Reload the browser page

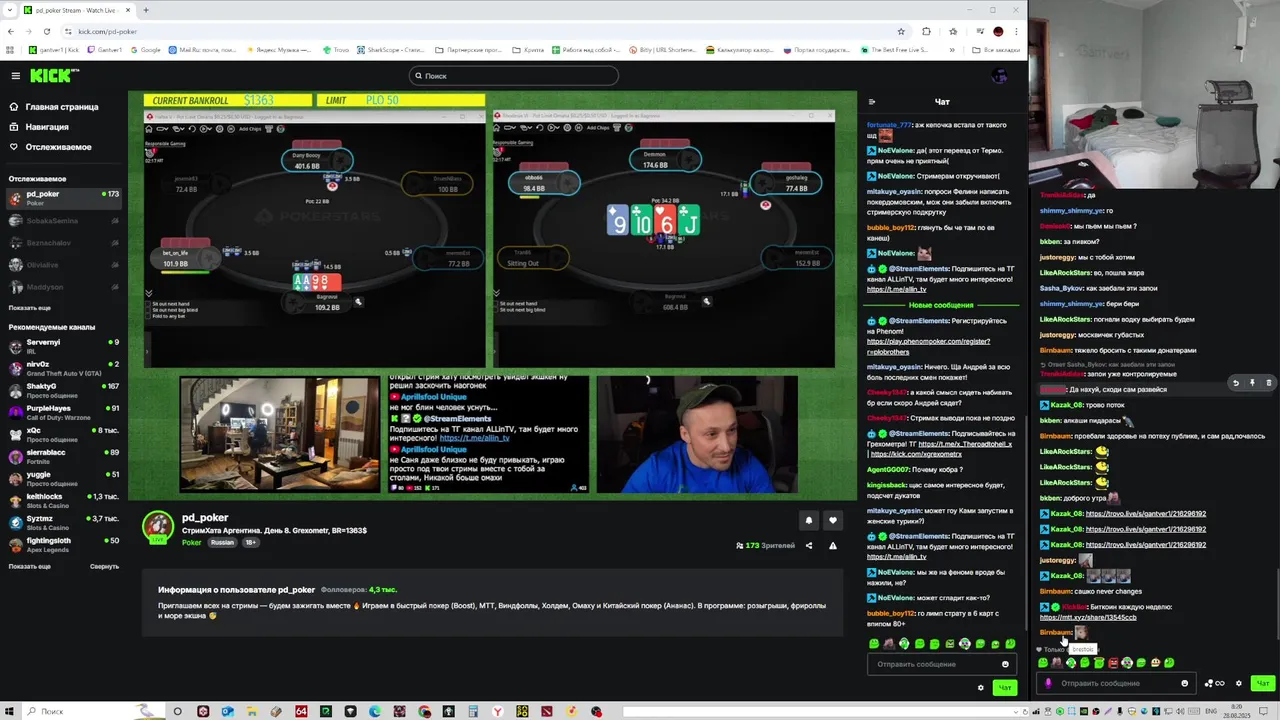click(46, 31)
